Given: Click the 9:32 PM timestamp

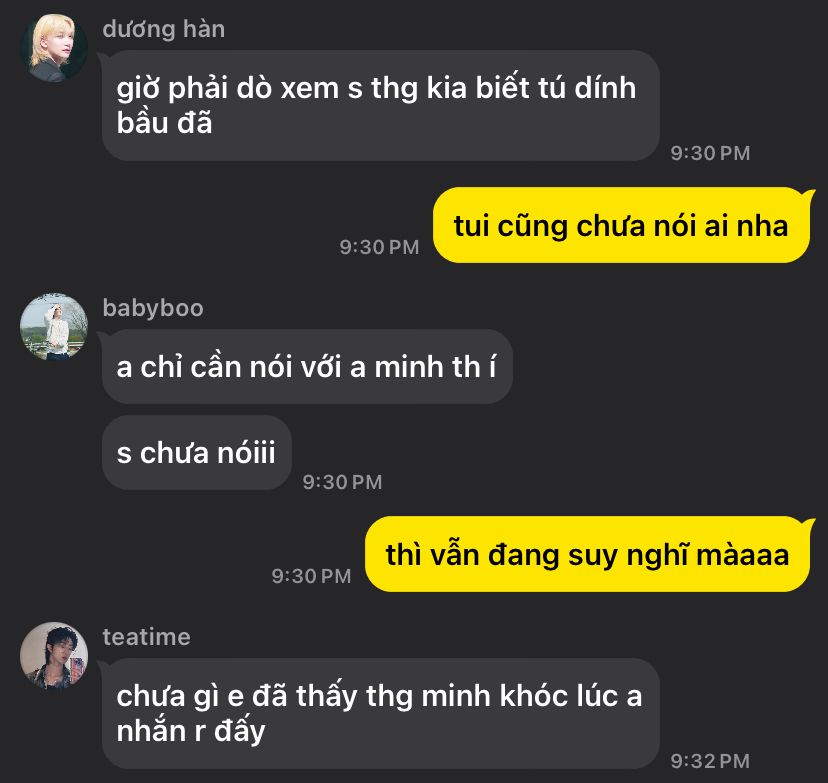Looking at the screenshot, I should pos(710,761).
